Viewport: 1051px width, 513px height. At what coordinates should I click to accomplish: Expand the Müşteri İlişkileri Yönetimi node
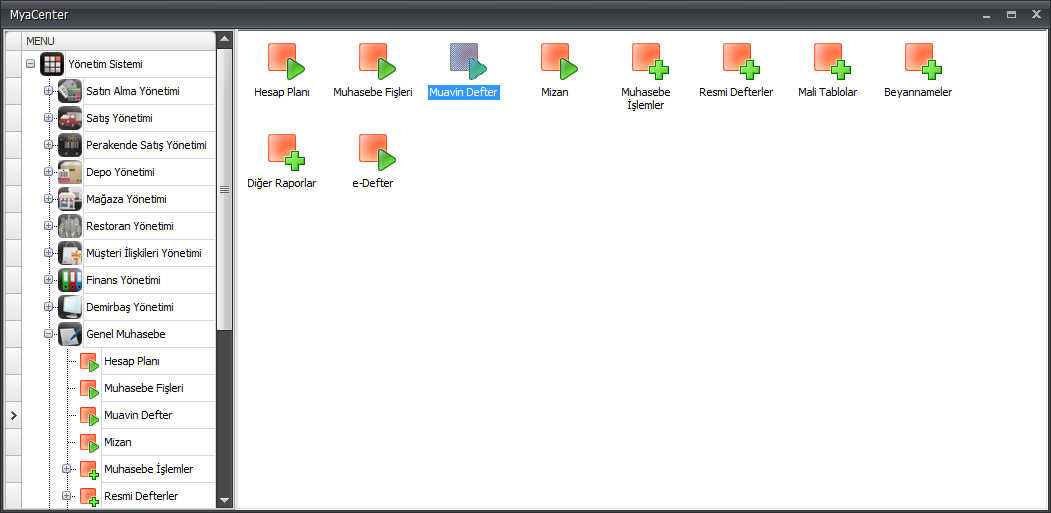[48, 253]
